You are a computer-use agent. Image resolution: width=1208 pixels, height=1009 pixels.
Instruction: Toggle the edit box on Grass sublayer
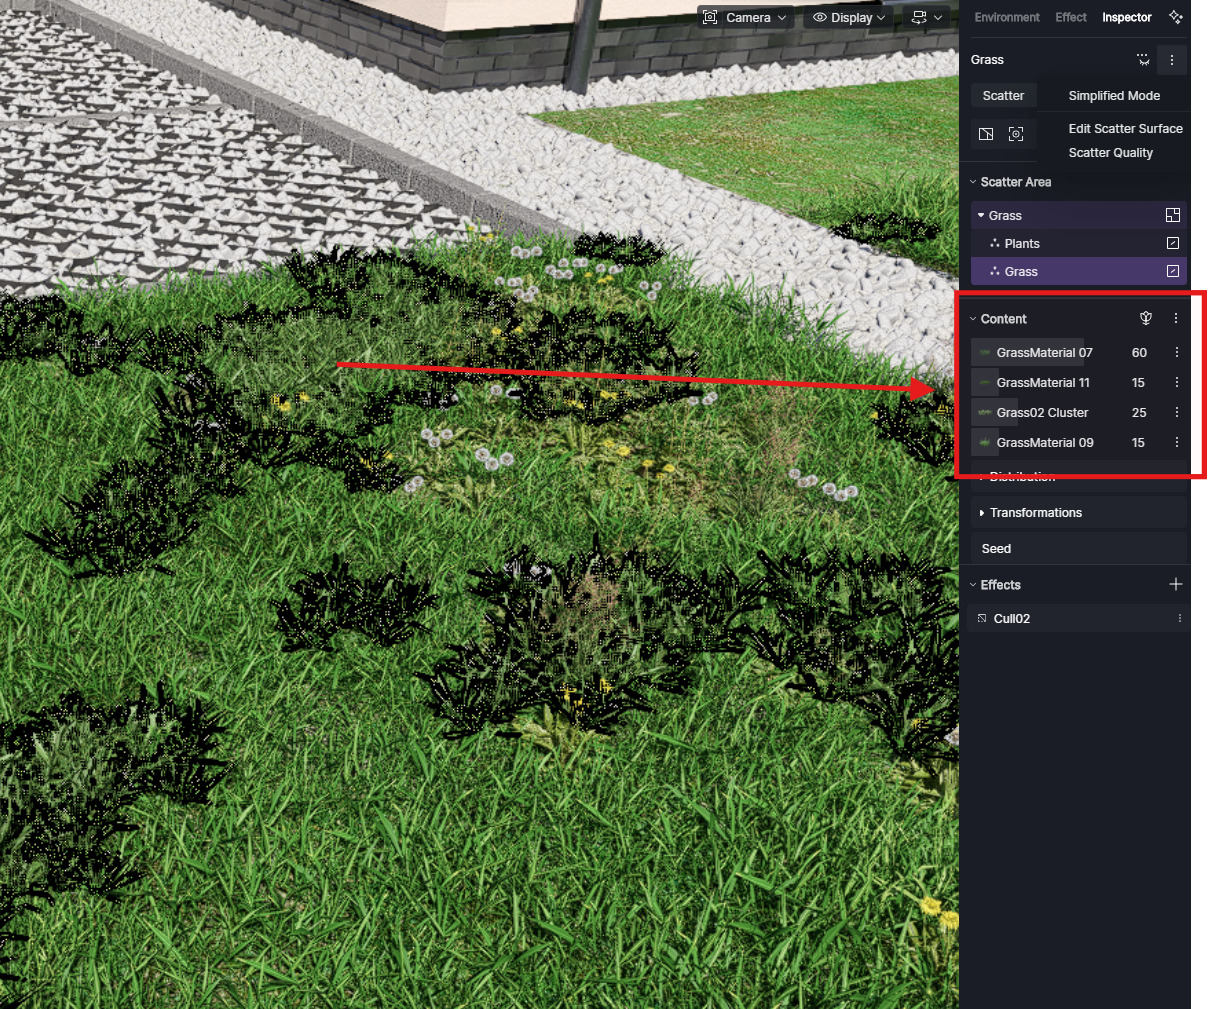[1173, 271]
